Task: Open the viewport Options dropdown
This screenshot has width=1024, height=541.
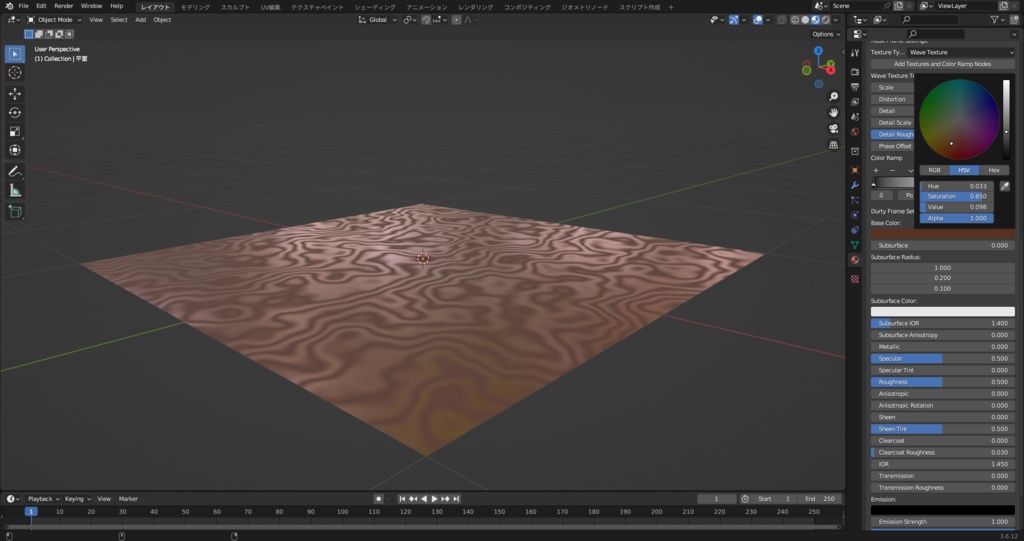Action: (x=825, y=34)
